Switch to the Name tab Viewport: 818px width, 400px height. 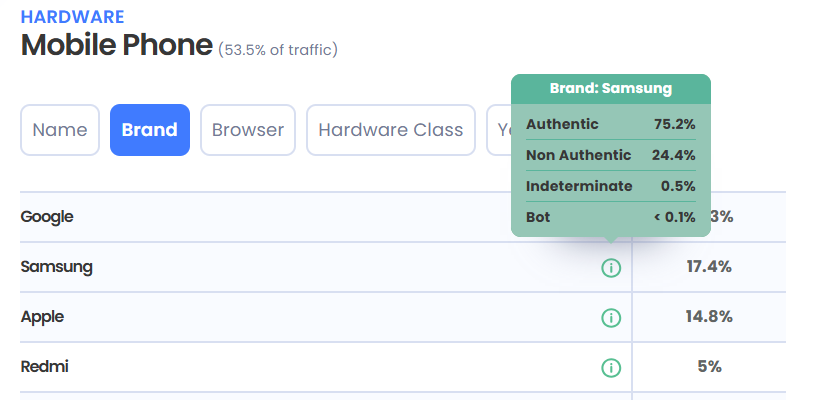pyautogui.click(x=60, y=130)
